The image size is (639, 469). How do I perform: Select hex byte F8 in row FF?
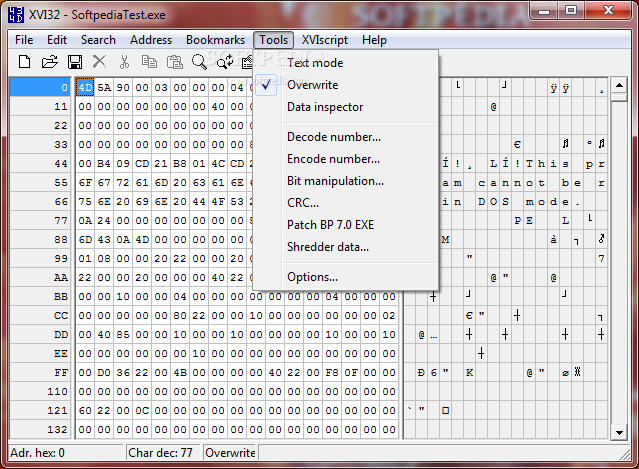point(332,373)
